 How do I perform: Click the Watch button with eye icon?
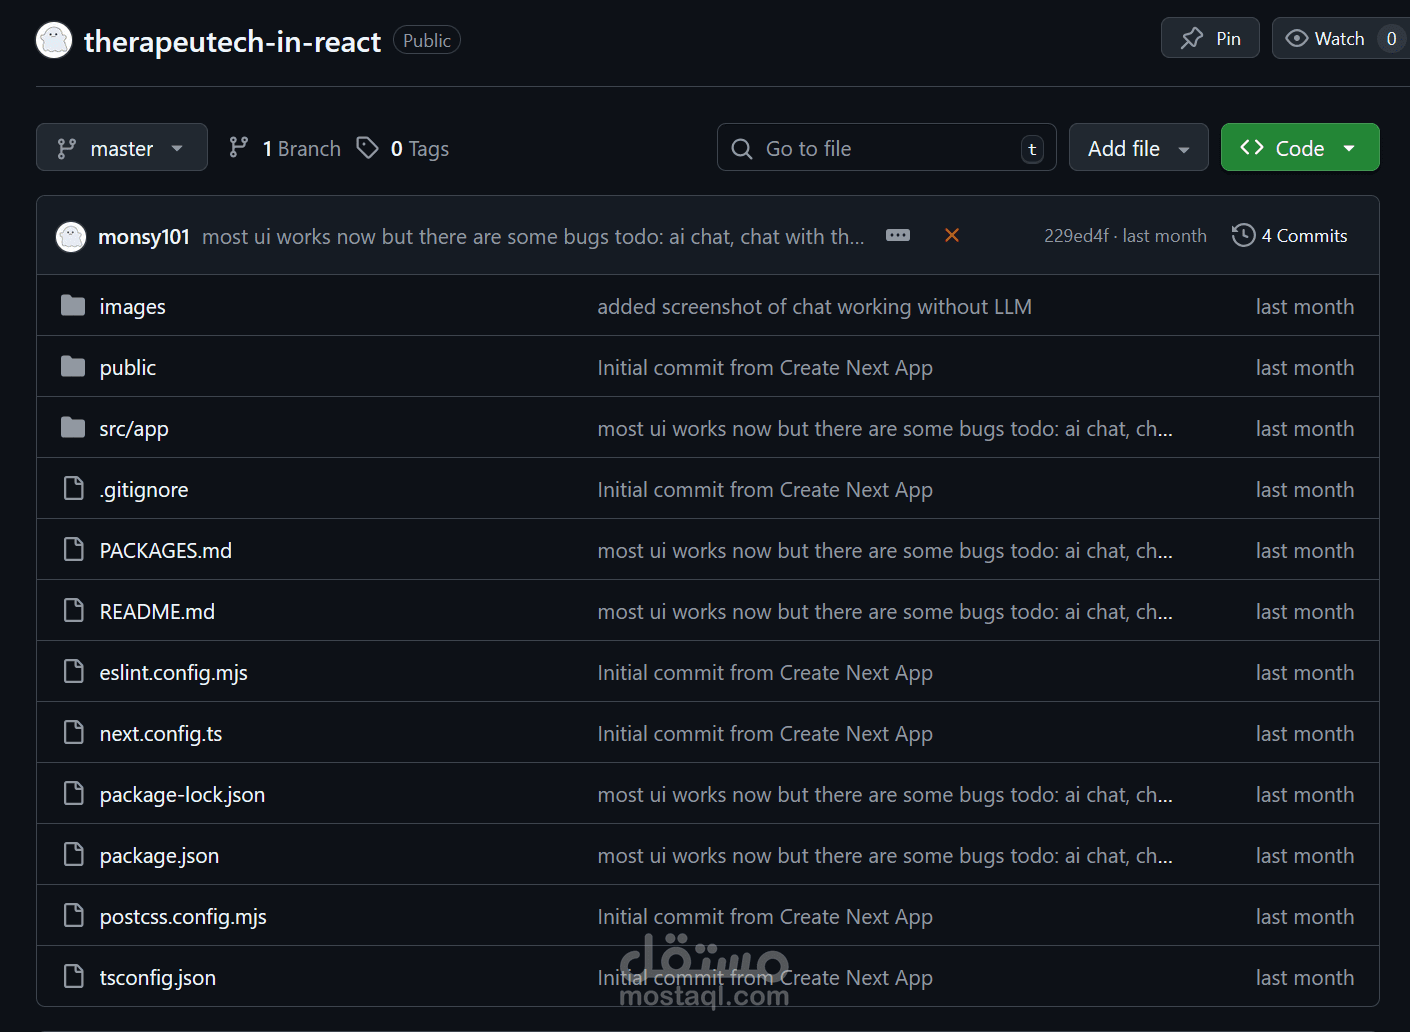pos(1341,38)
